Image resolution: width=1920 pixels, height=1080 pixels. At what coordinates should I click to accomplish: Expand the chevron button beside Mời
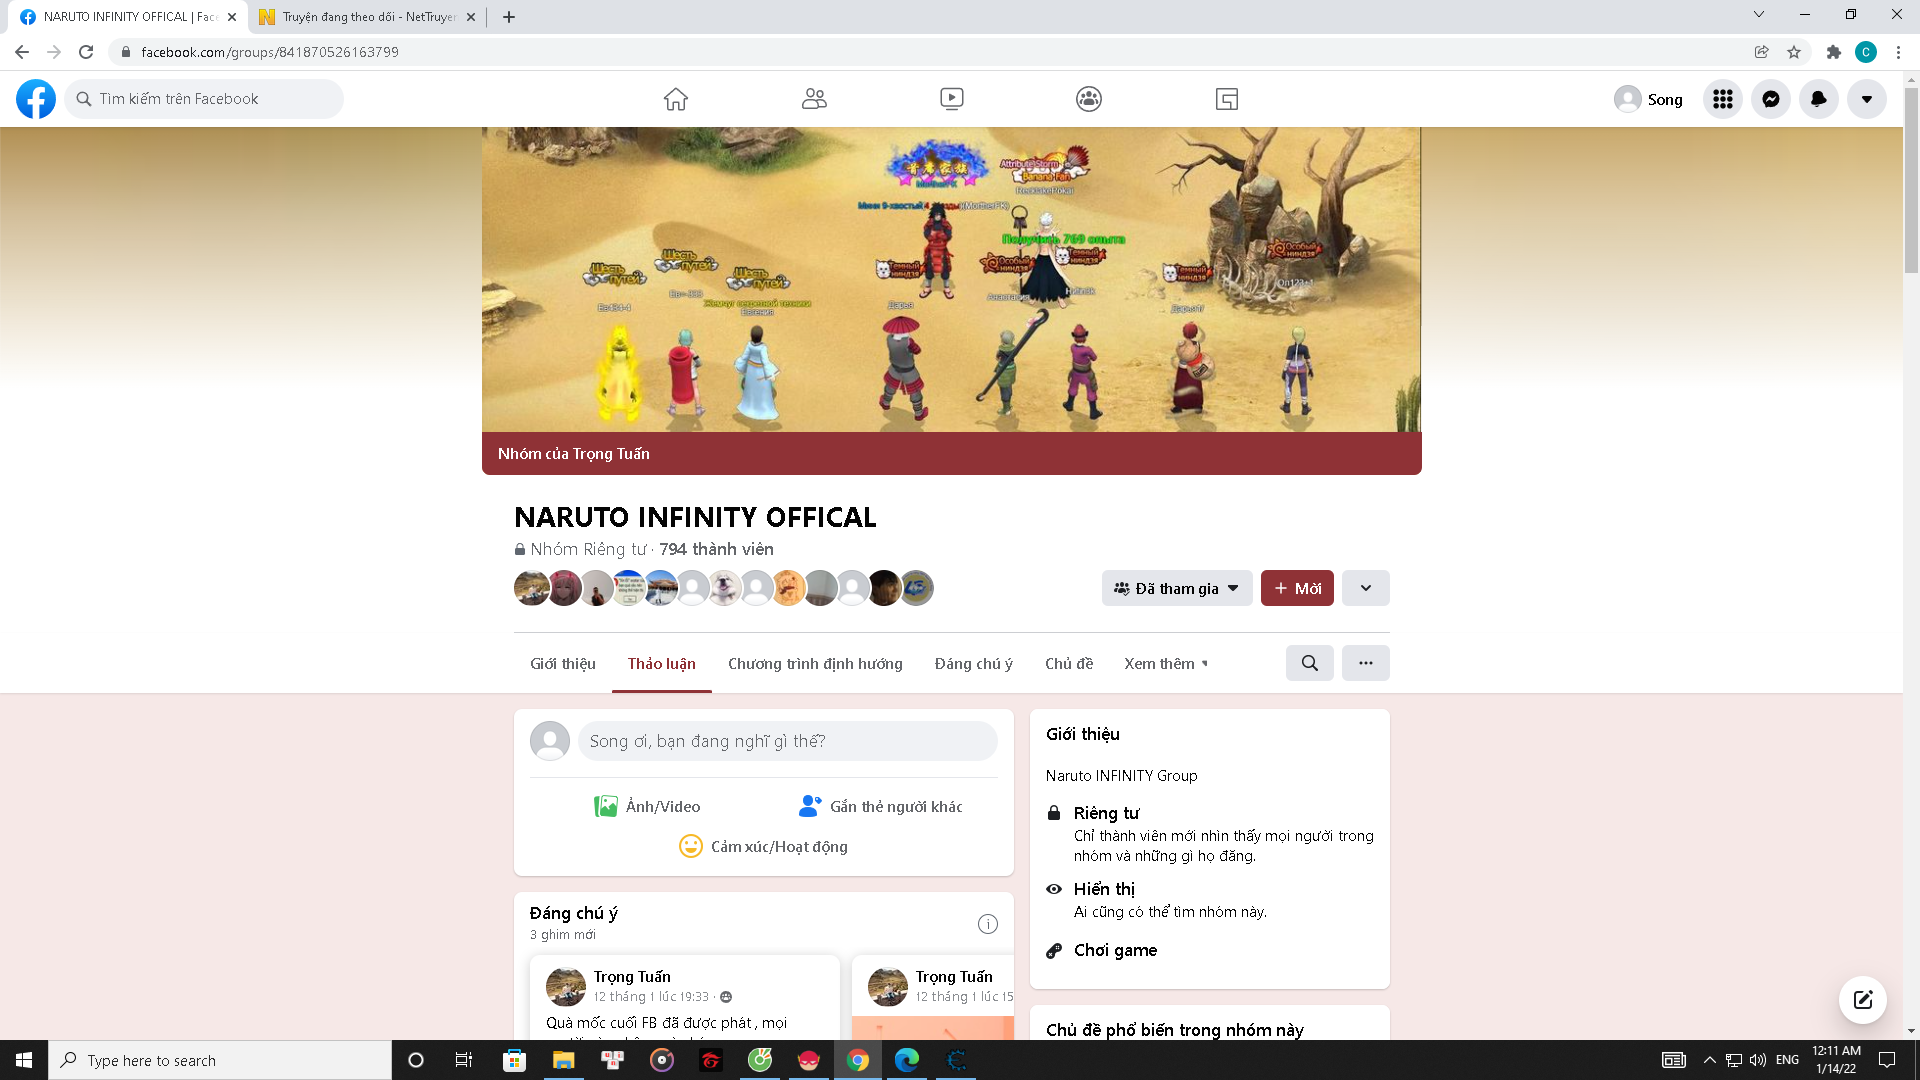point(1366,588)
